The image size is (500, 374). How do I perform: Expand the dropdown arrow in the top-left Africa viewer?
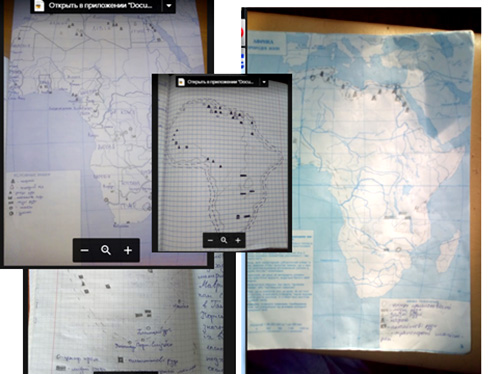(x=169, y=6)
